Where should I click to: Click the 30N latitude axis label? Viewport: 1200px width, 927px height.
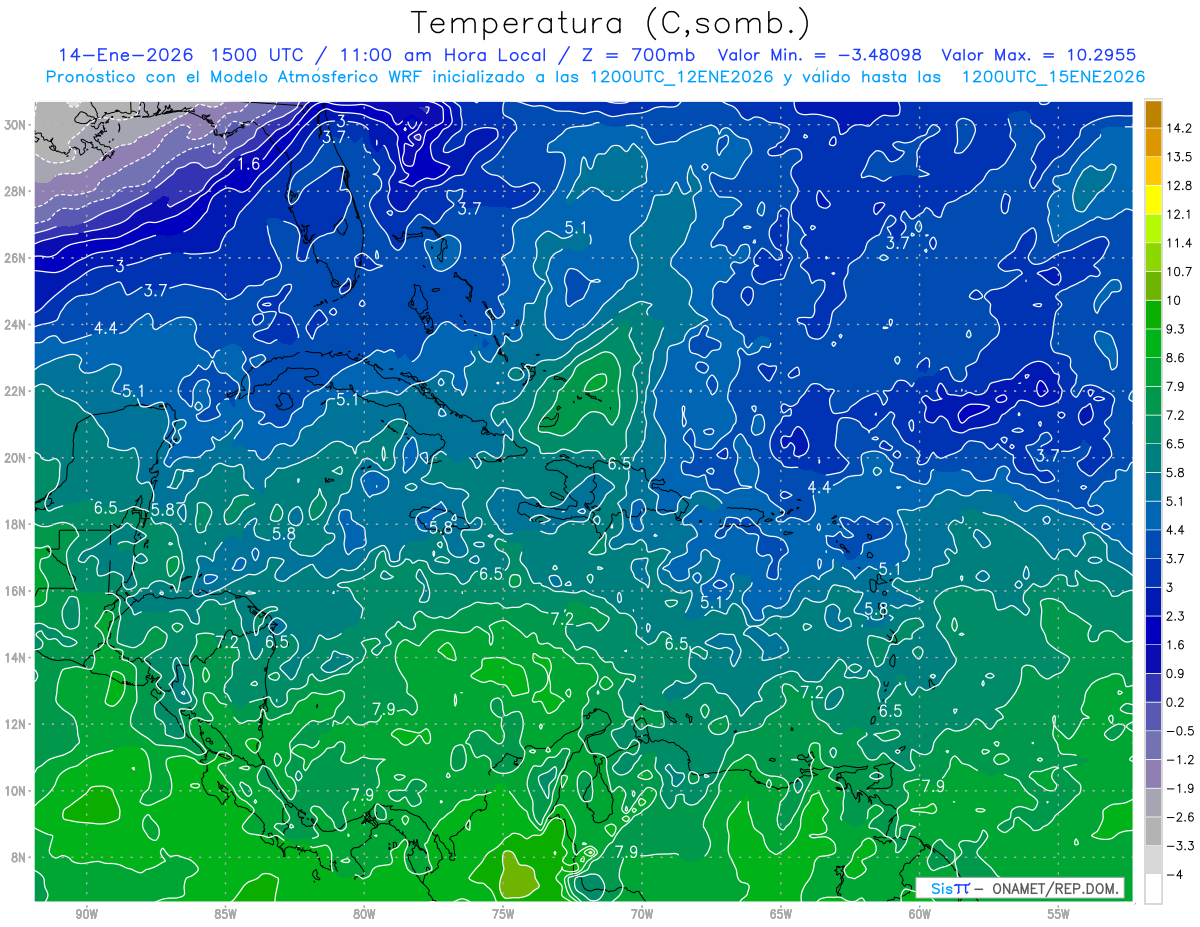point(17,125)
